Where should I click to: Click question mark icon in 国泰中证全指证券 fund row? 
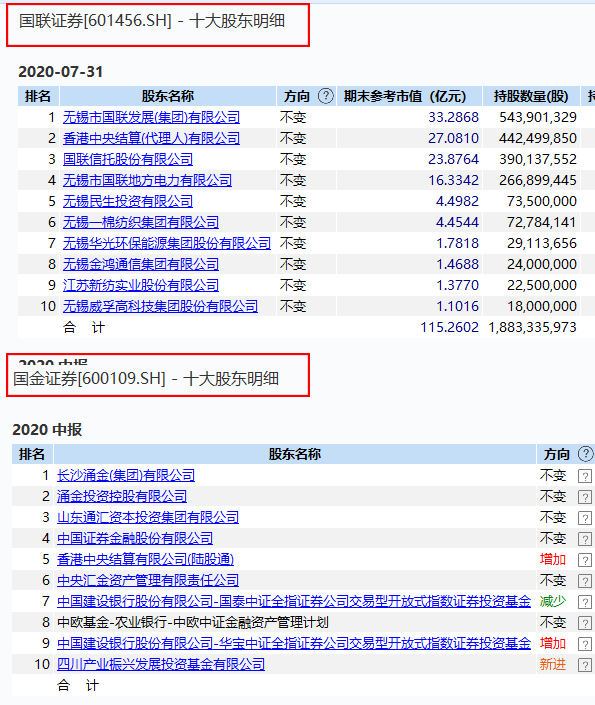point(585,602)
